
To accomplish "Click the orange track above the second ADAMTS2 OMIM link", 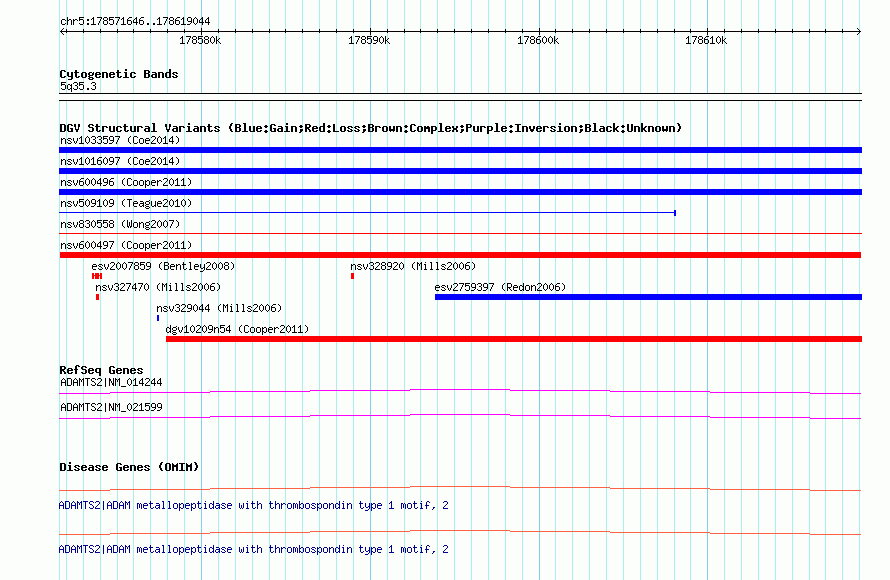I will click(460, 532).
